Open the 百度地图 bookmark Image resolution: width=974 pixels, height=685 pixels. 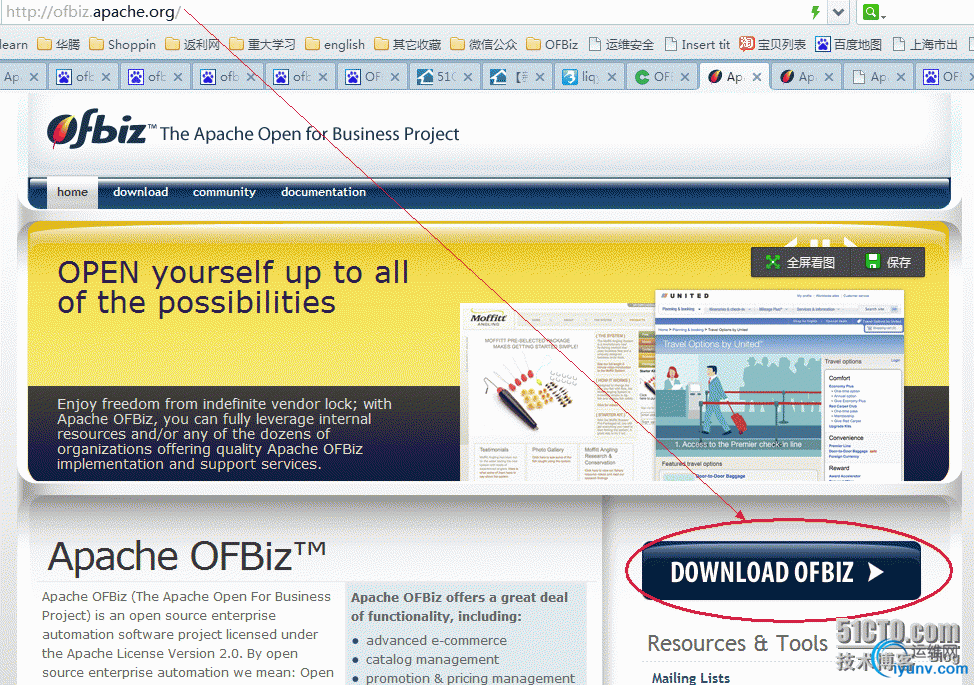pos(849,44)
